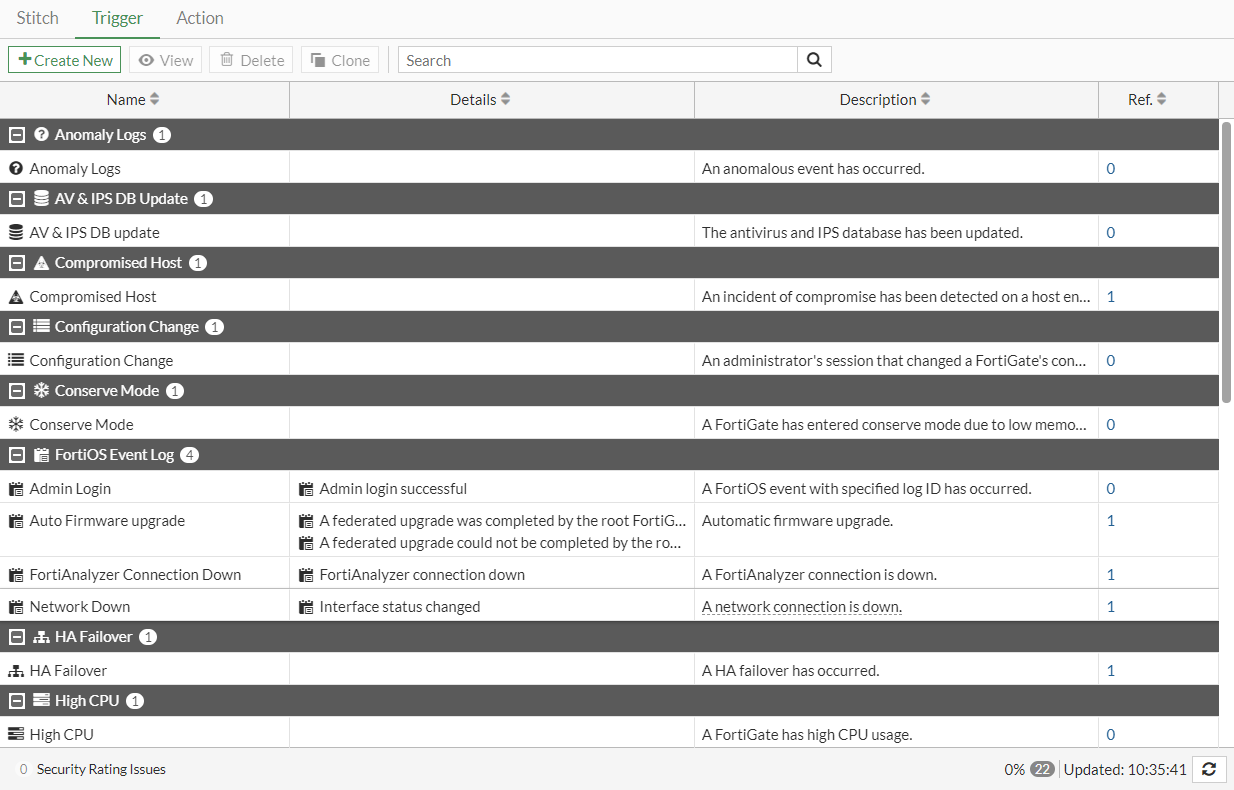Click the HA Failover row icon
This screenshot has width=1234, height=790.
click(x=15, y=671)
